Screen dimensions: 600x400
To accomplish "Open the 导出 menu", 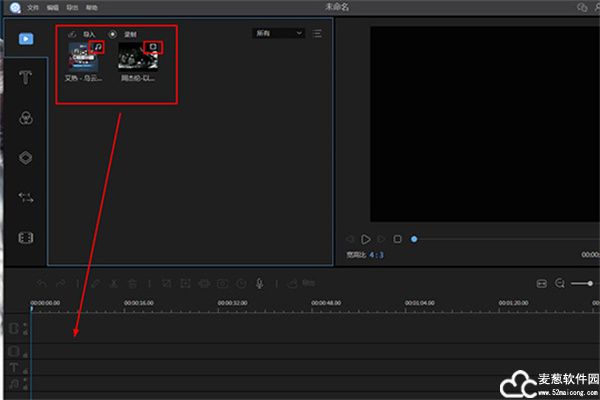I will [73, 7].
